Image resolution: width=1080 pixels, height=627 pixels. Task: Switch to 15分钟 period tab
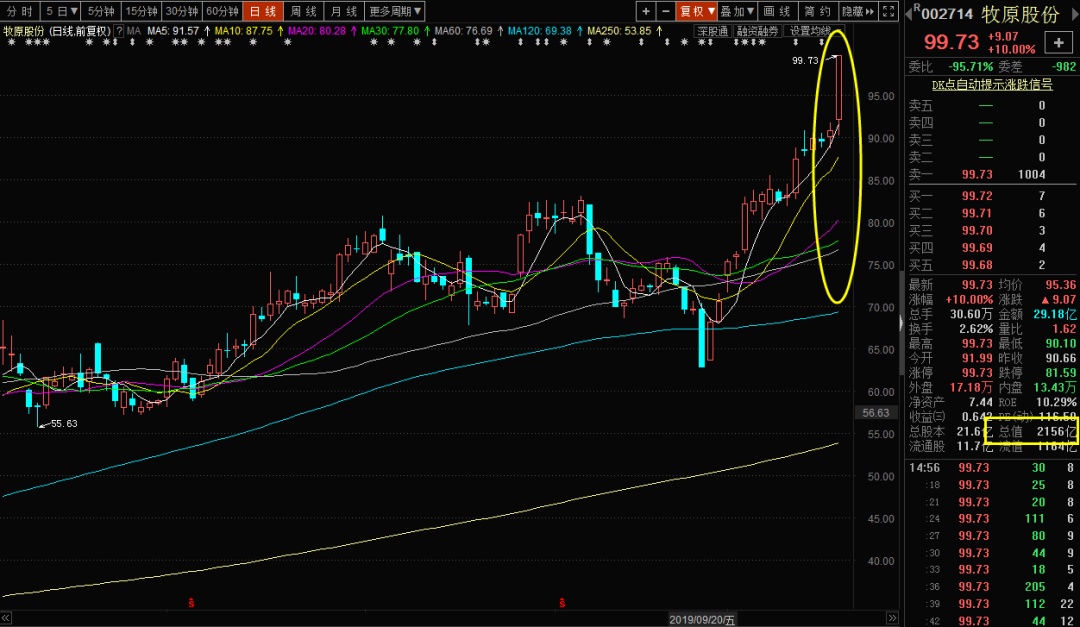pos(141,11)
